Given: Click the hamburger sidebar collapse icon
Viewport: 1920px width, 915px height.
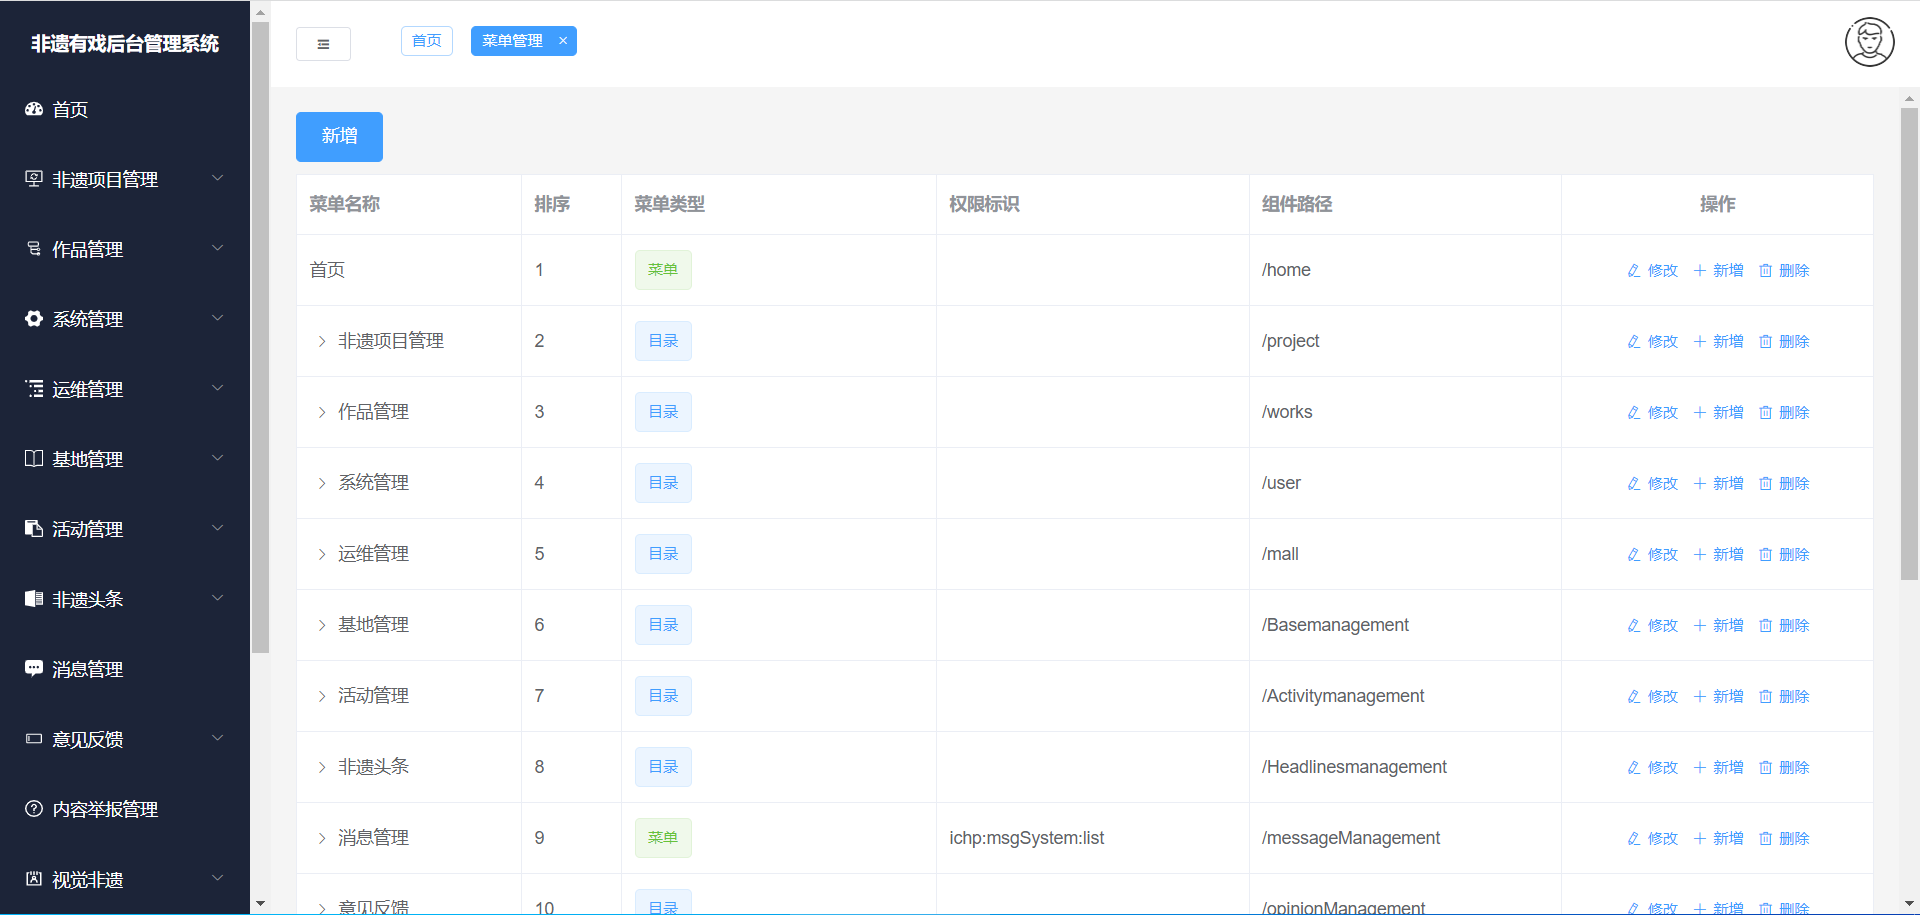Looking at the screenshot, I should 323,44.
